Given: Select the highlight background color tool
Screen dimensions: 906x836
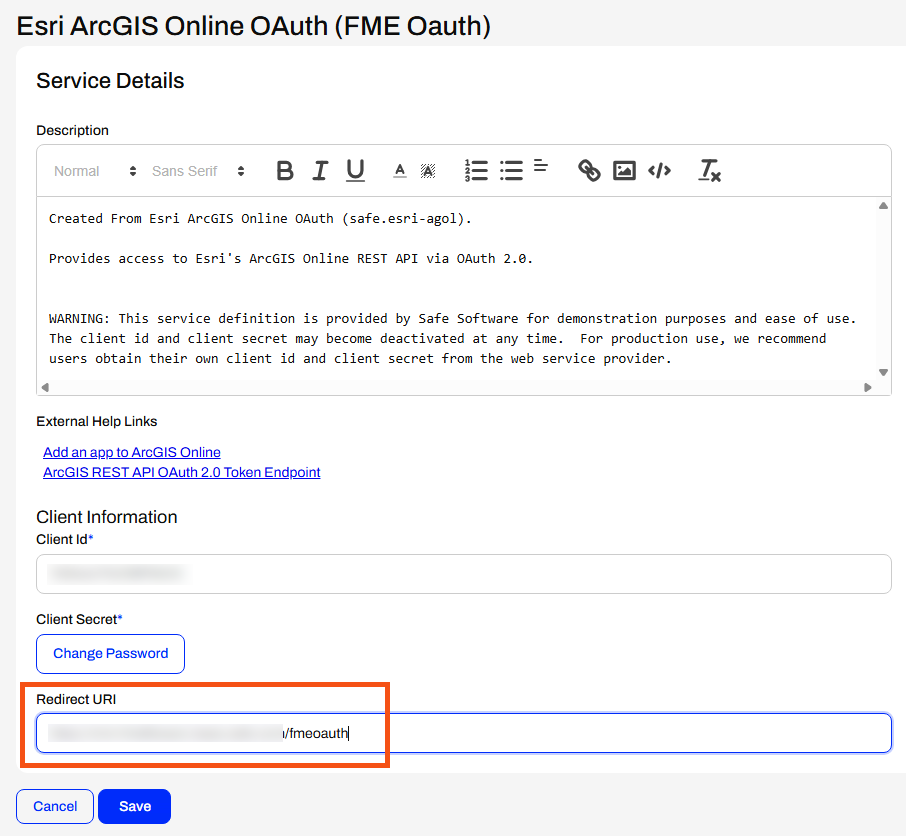Looking at the screenshot, I should click(x=428, y=170).
